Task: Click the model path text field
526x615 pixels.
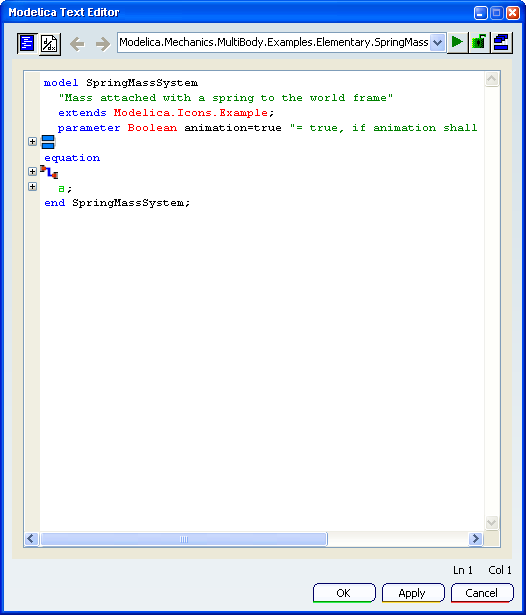Action: [x=274, y=42]
